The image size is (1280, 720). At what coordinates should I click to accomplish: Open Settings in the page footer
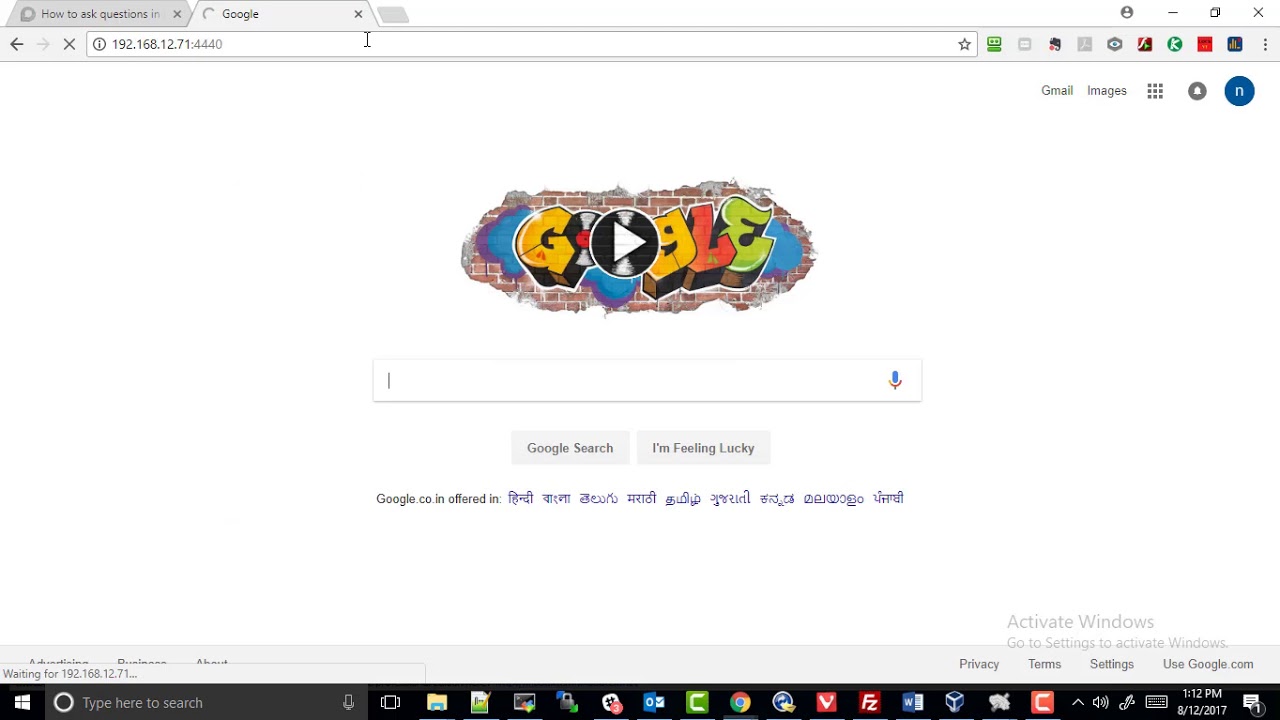(x=1112, y=664)
